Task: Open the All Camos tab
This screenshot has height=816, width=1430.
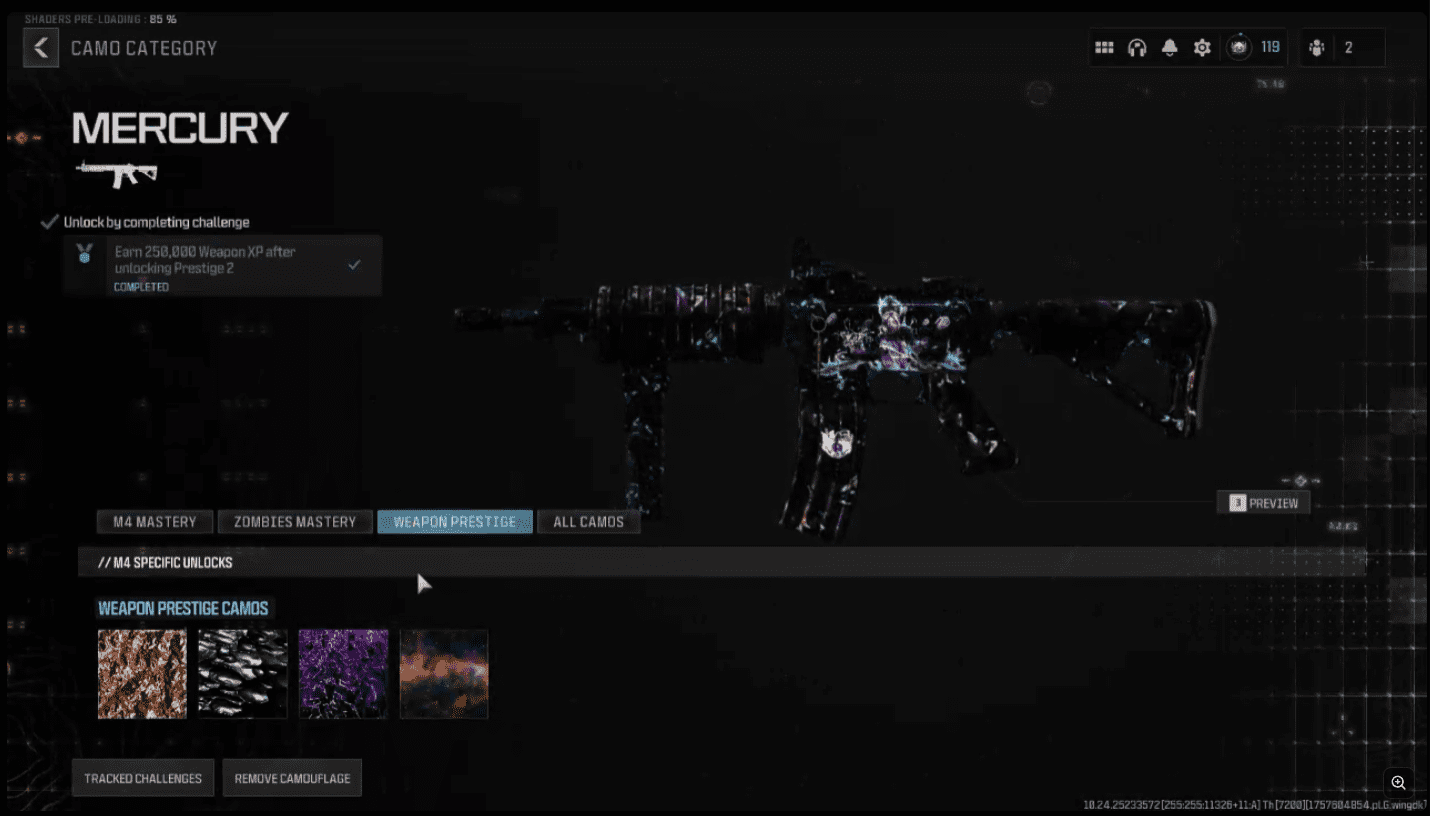Action: point(588,522)
